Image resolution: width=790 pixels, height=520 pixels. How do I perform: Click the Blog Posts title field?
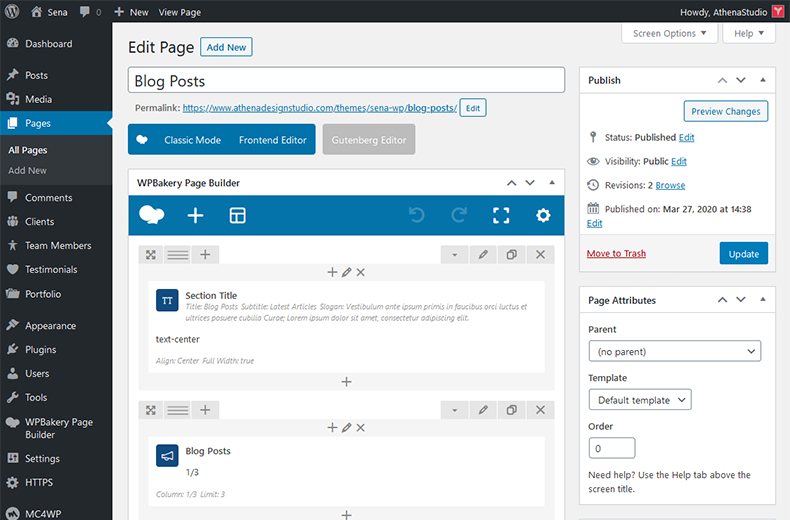pyautogui.click(x=346, y=80)
